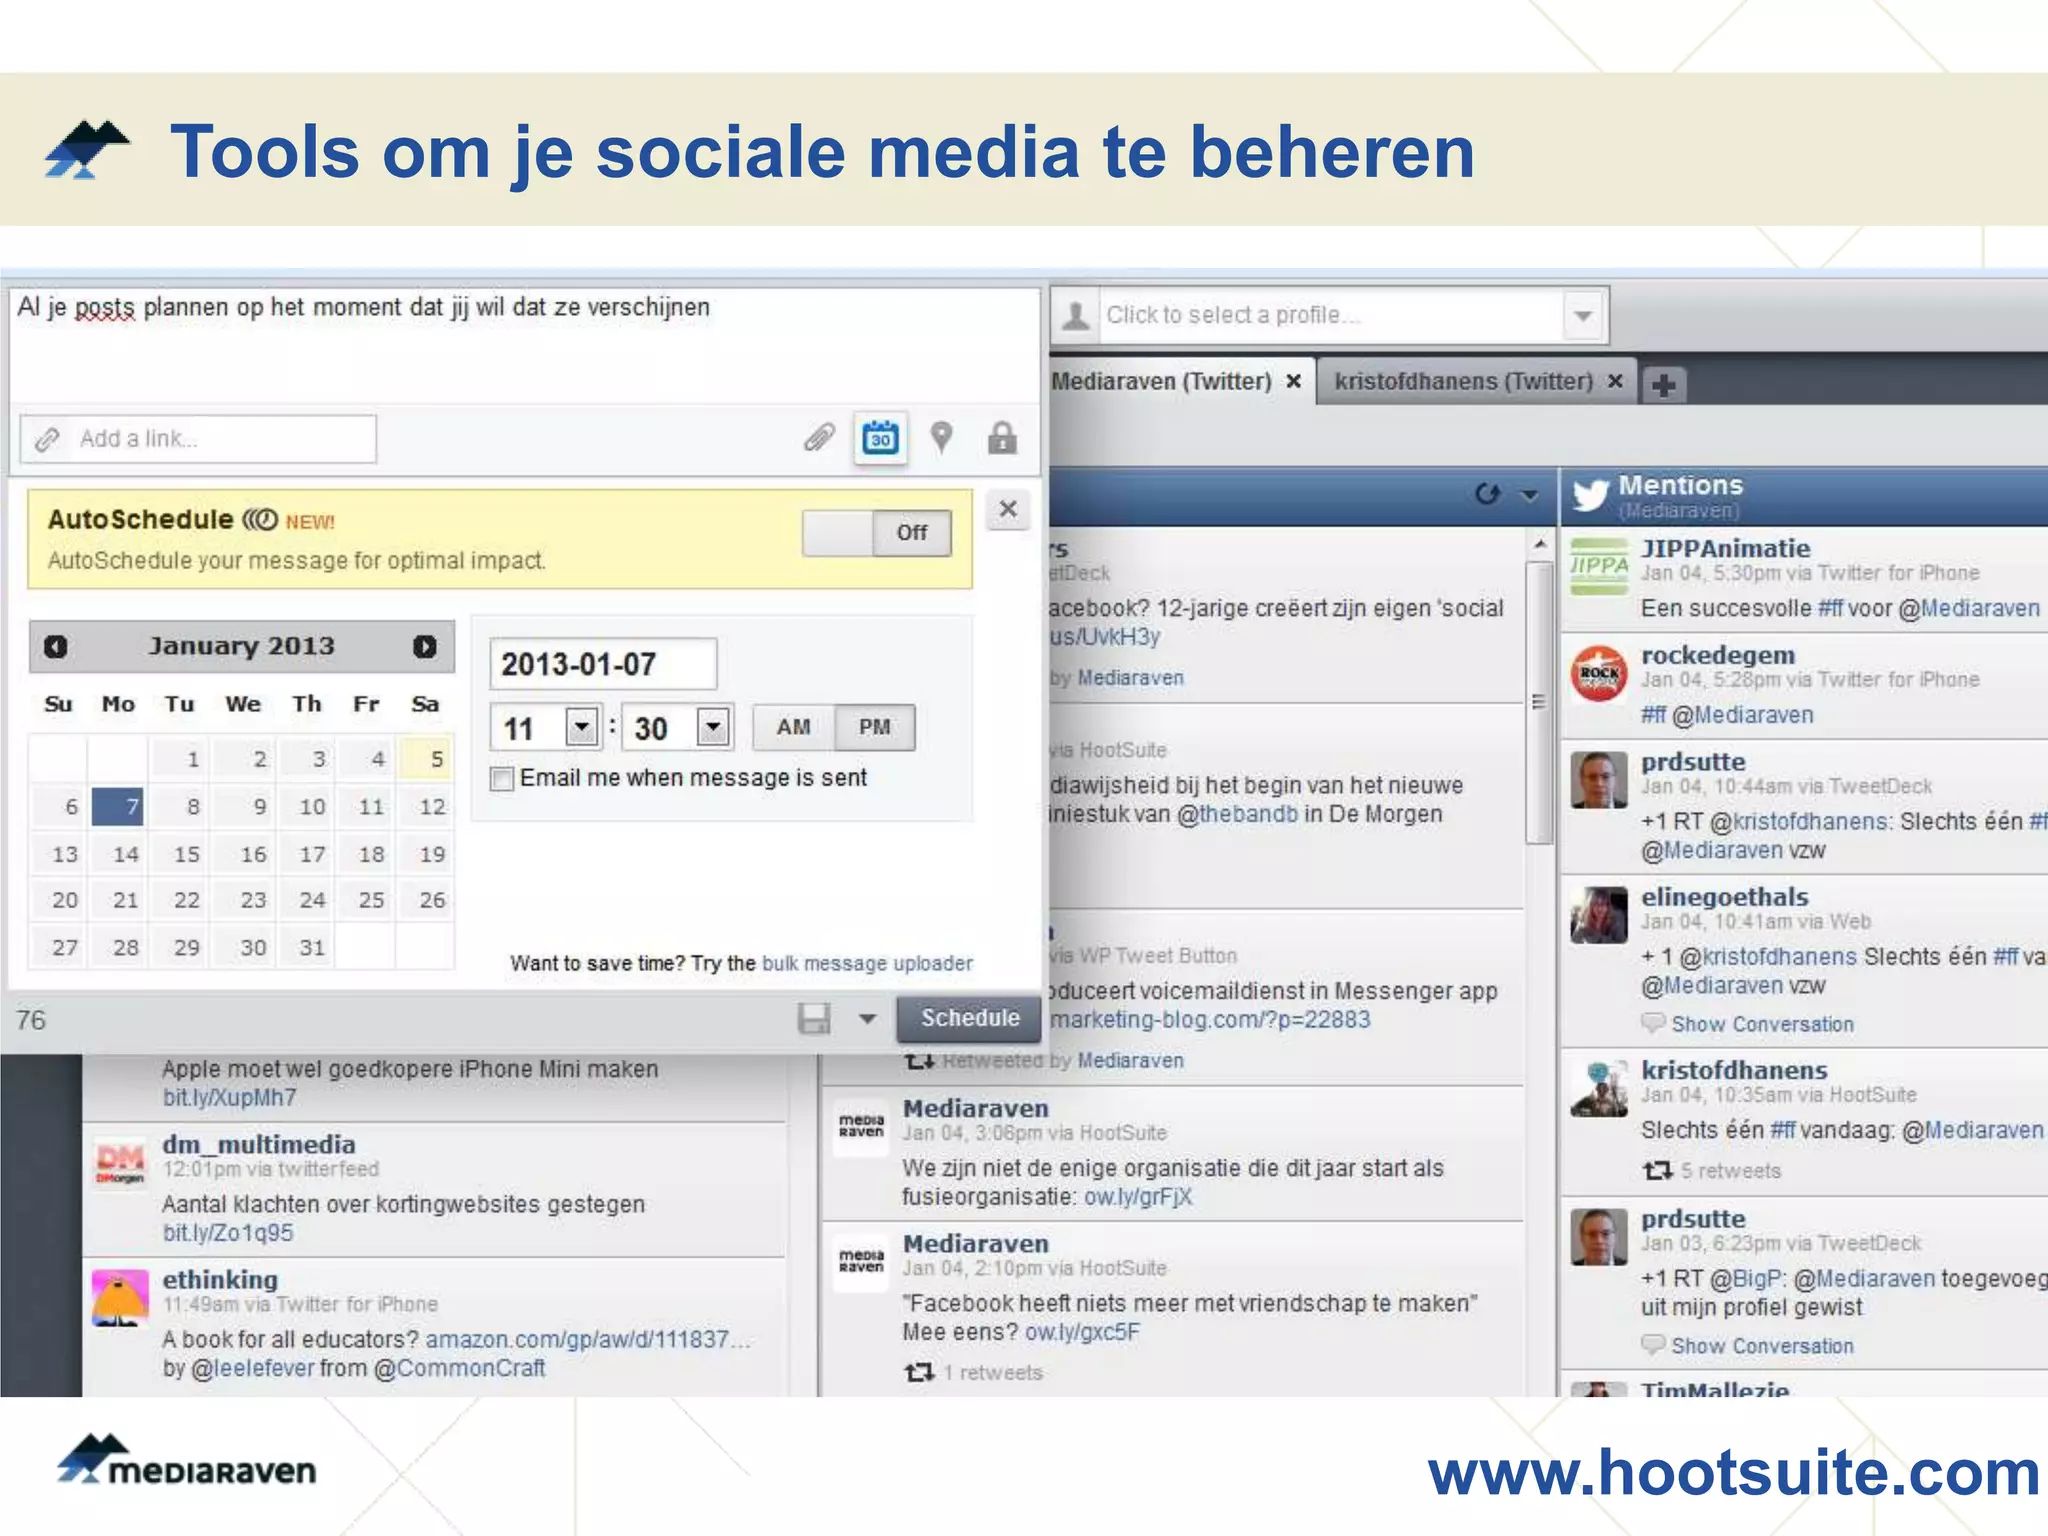Switch to kristofdhanens (Twitter) tab
This screenshot has height=1536, width=2048.
coord(1464,381)
